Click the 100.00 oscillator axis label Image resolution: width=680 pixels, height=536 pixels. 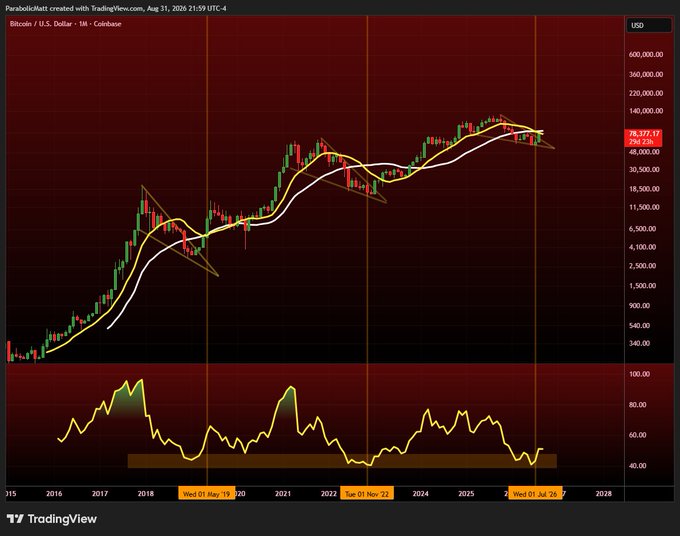(x=639, y=374)
